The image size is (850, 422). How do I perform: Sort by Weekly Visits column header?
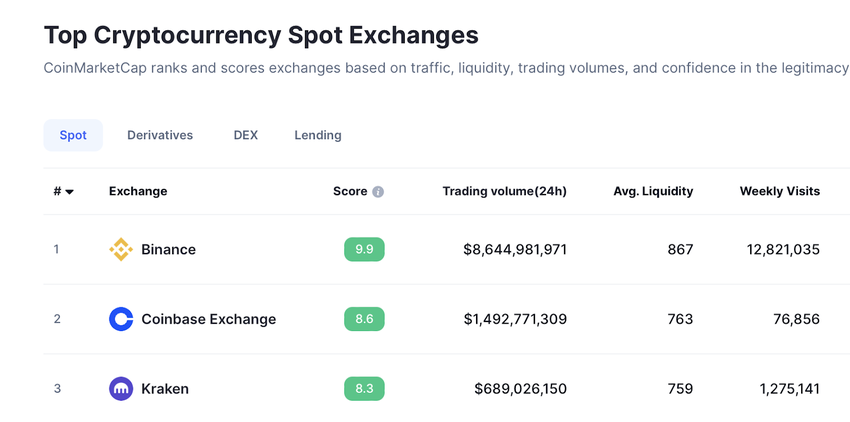(779, 191)
